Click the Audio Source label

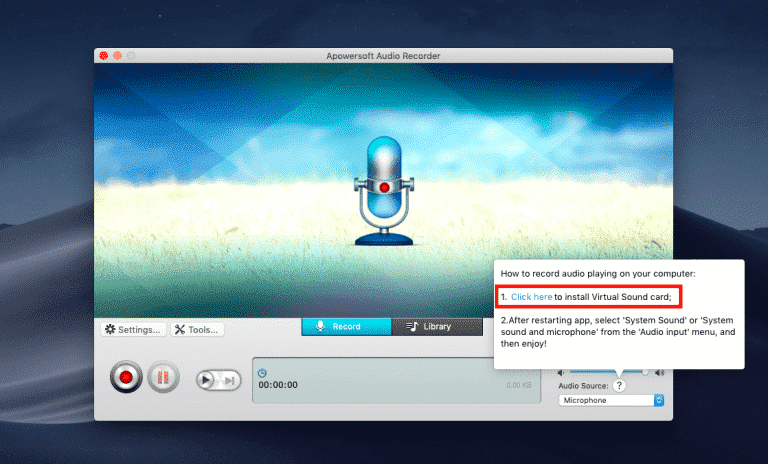click(583, 386)
